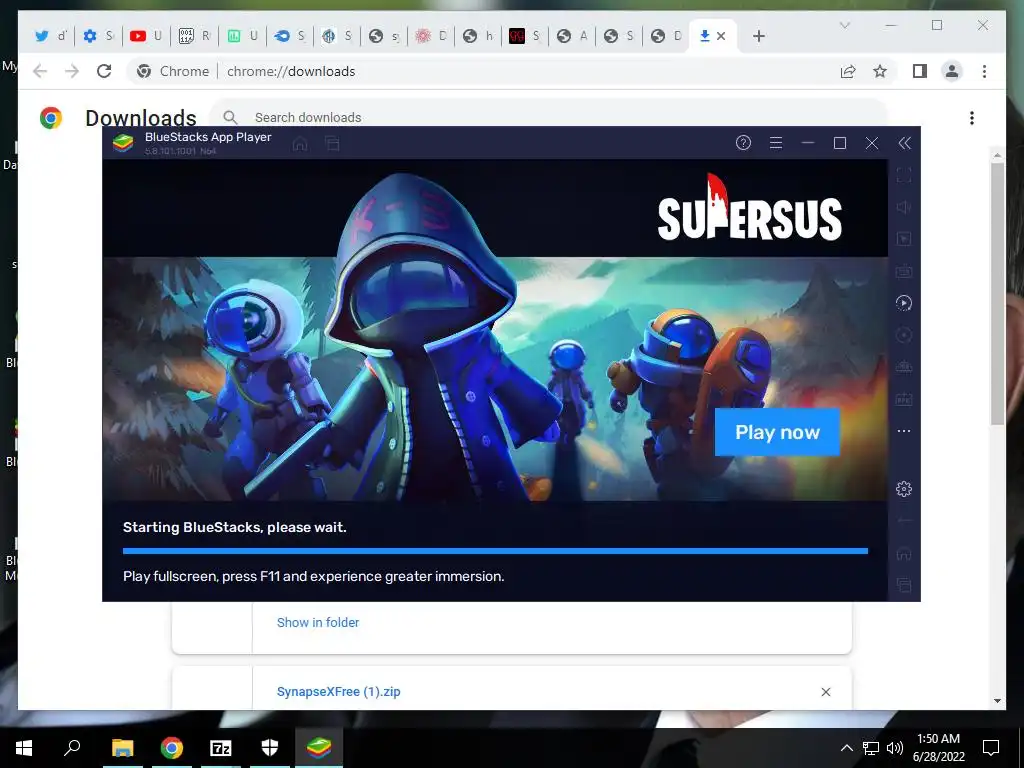Remove SynapseXFree (1).zip from downloads list
Screen dimensions: 1024x768
pyautogui.click(x=826, y=692)
